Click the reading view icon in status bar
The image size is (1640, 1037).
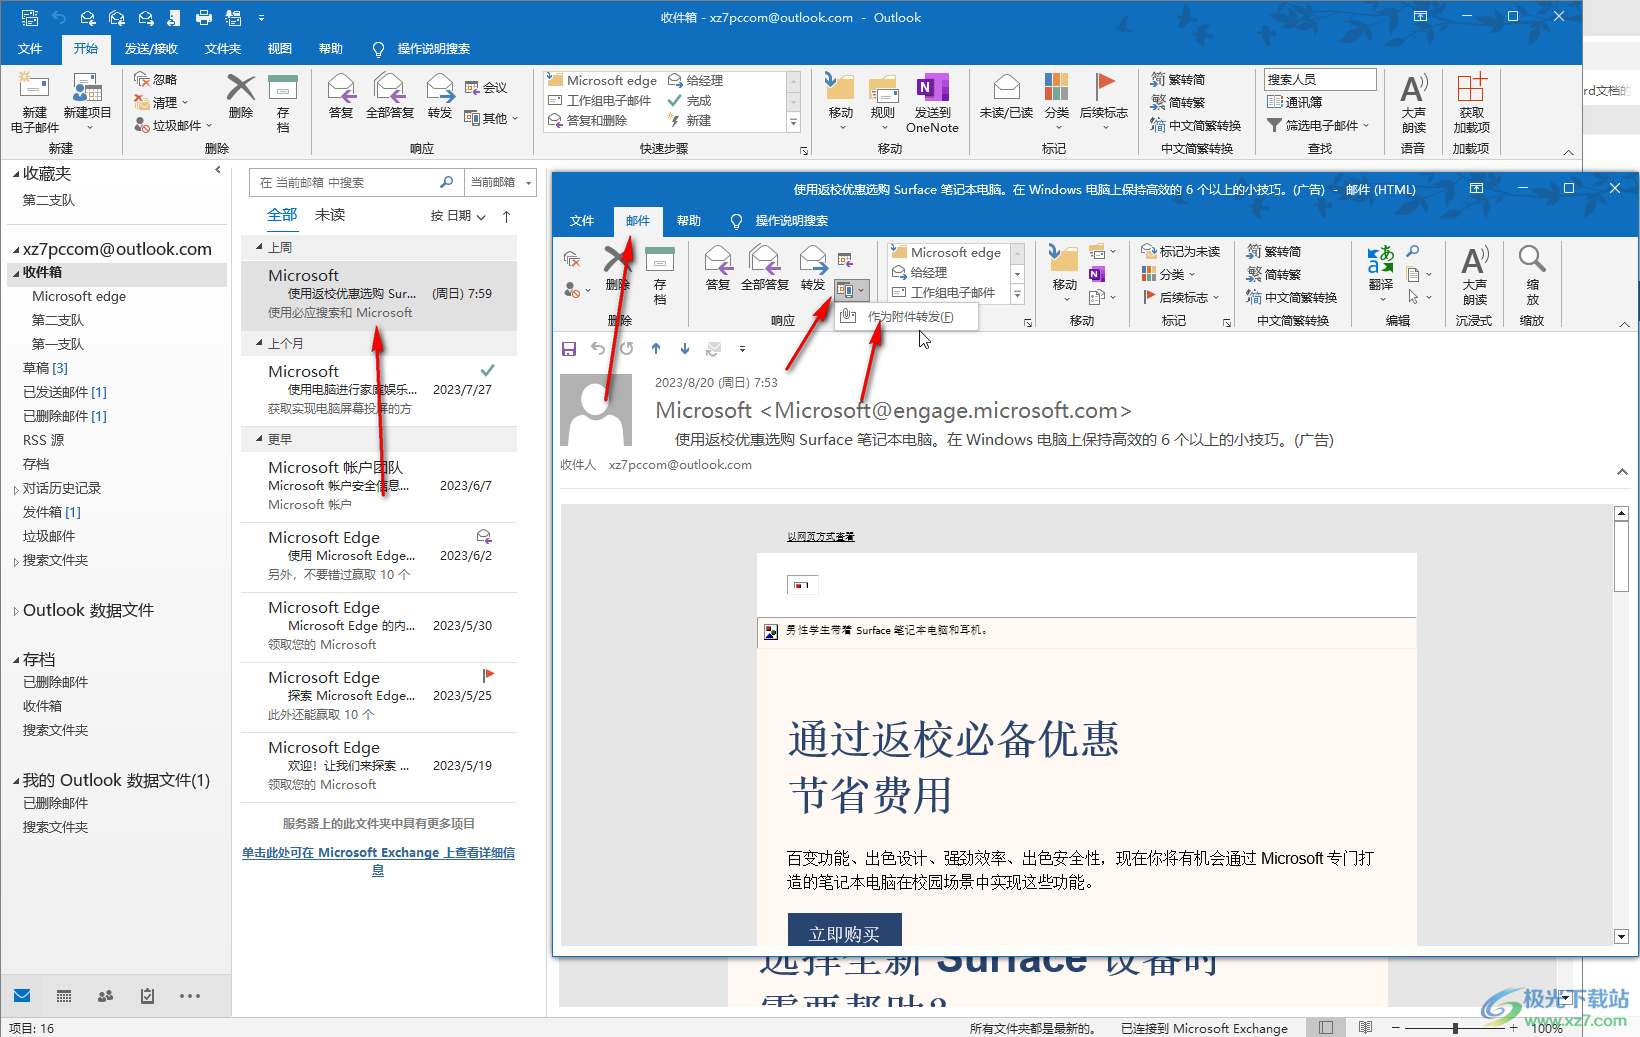click(1365, 1027)
